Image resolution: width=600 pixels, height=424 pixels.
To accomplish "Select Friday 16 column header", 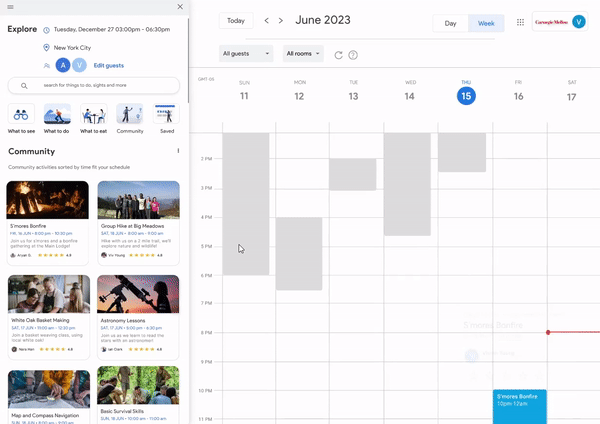I will click(518, 91).
